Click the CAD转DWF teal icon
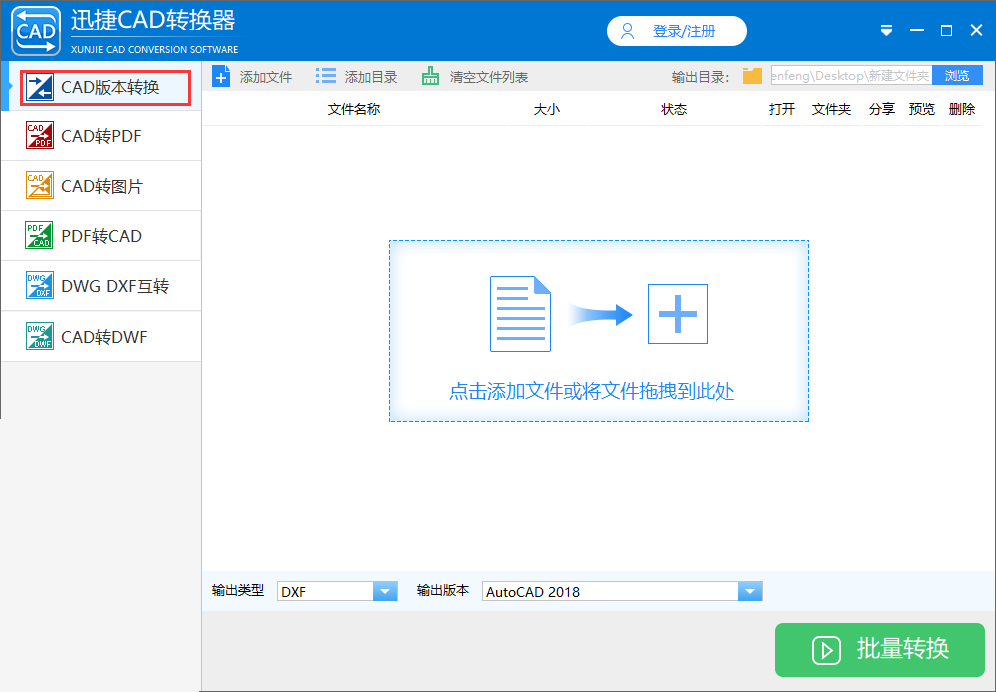The image size is (996, 692). [39, 336]
